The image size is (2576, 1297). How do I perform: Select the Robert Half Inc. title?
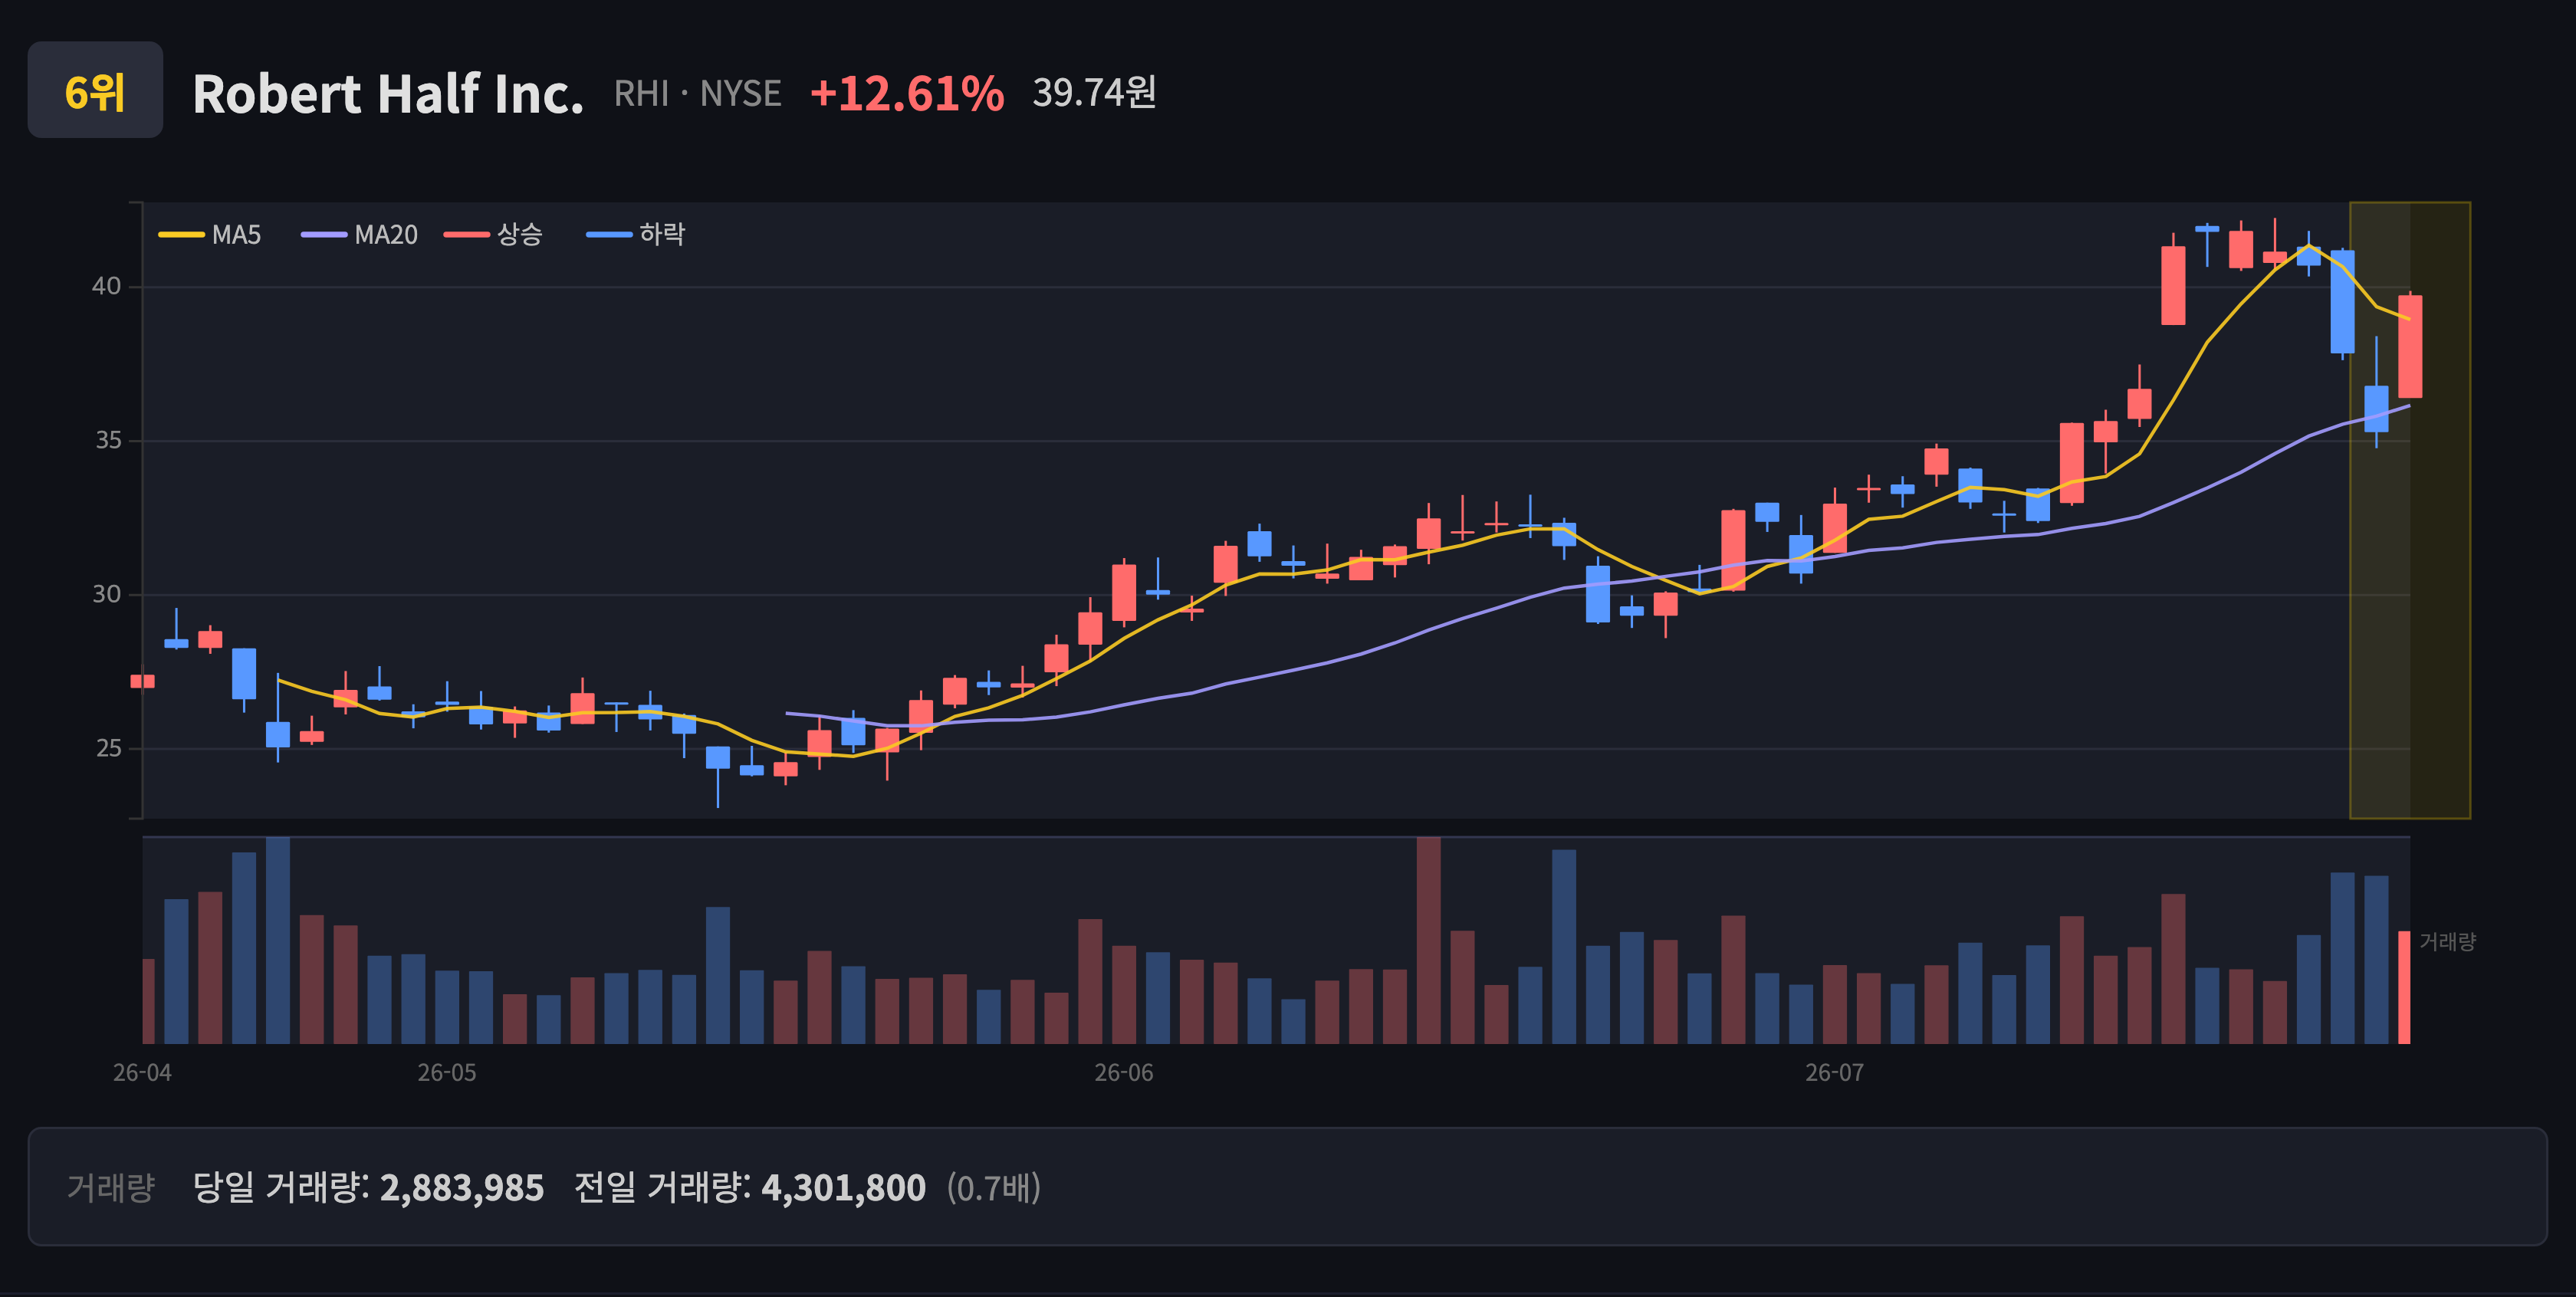pos(388,94)
